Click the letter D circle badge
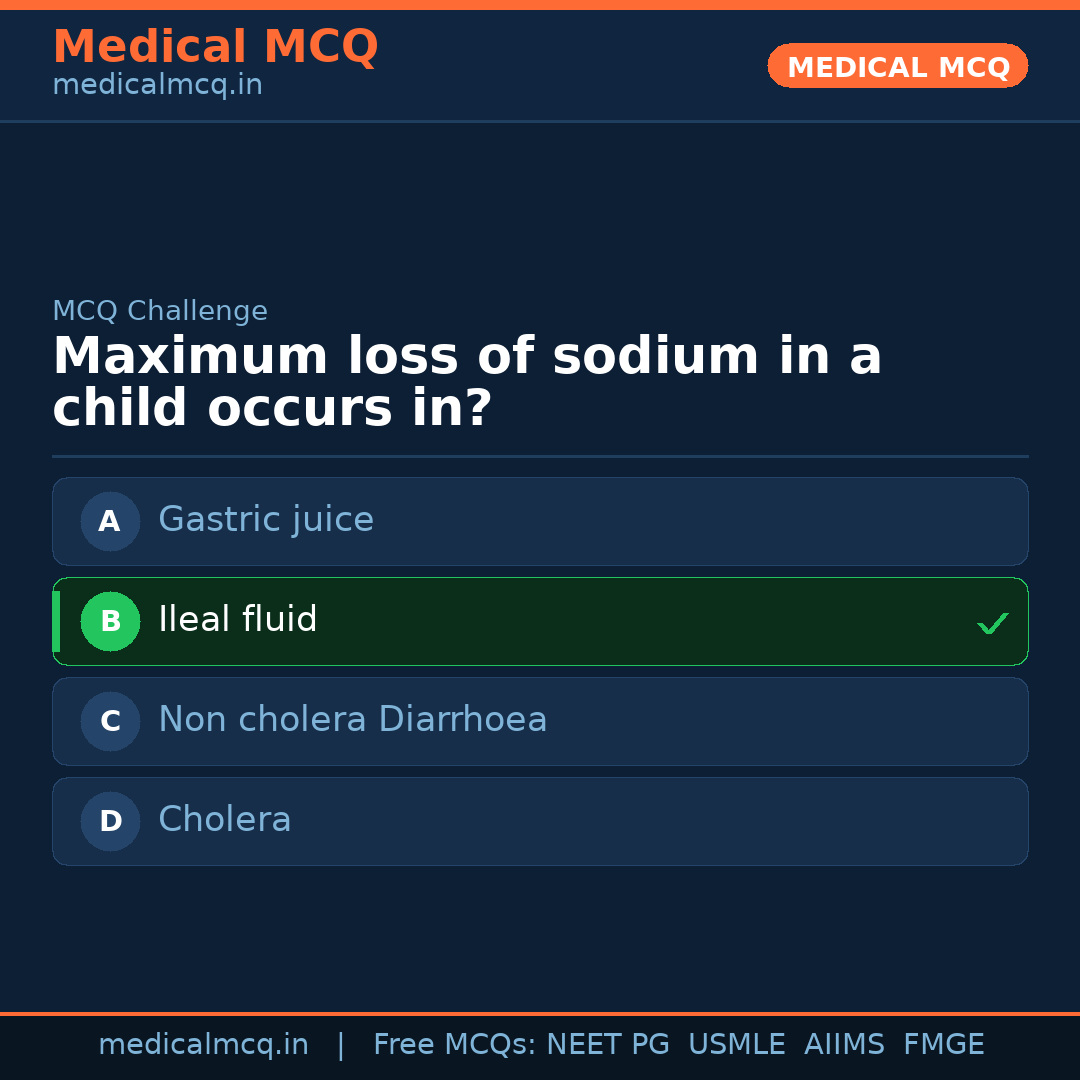 (x=110, y=821)
